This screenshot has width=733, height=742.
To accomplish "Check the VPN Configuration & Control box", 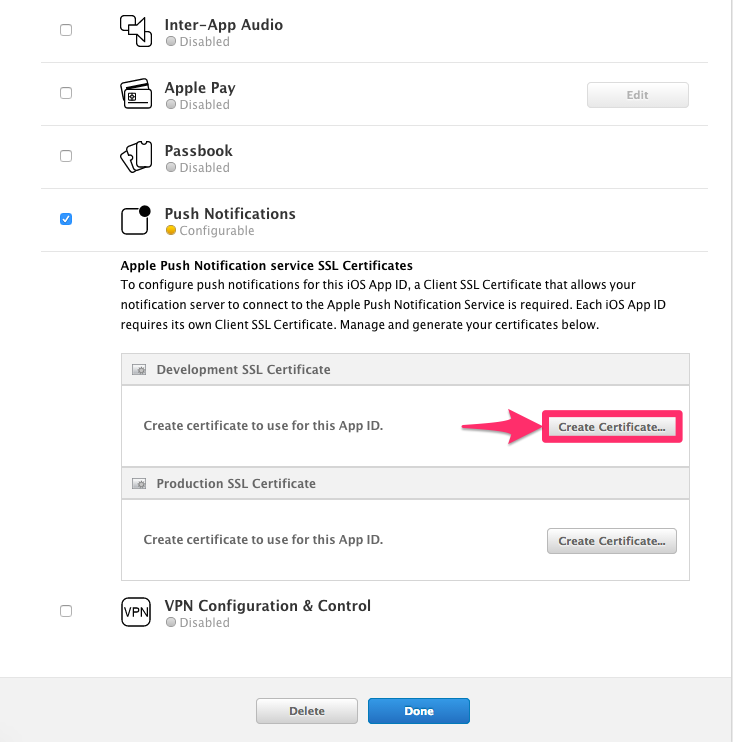I will click(66, 611).
